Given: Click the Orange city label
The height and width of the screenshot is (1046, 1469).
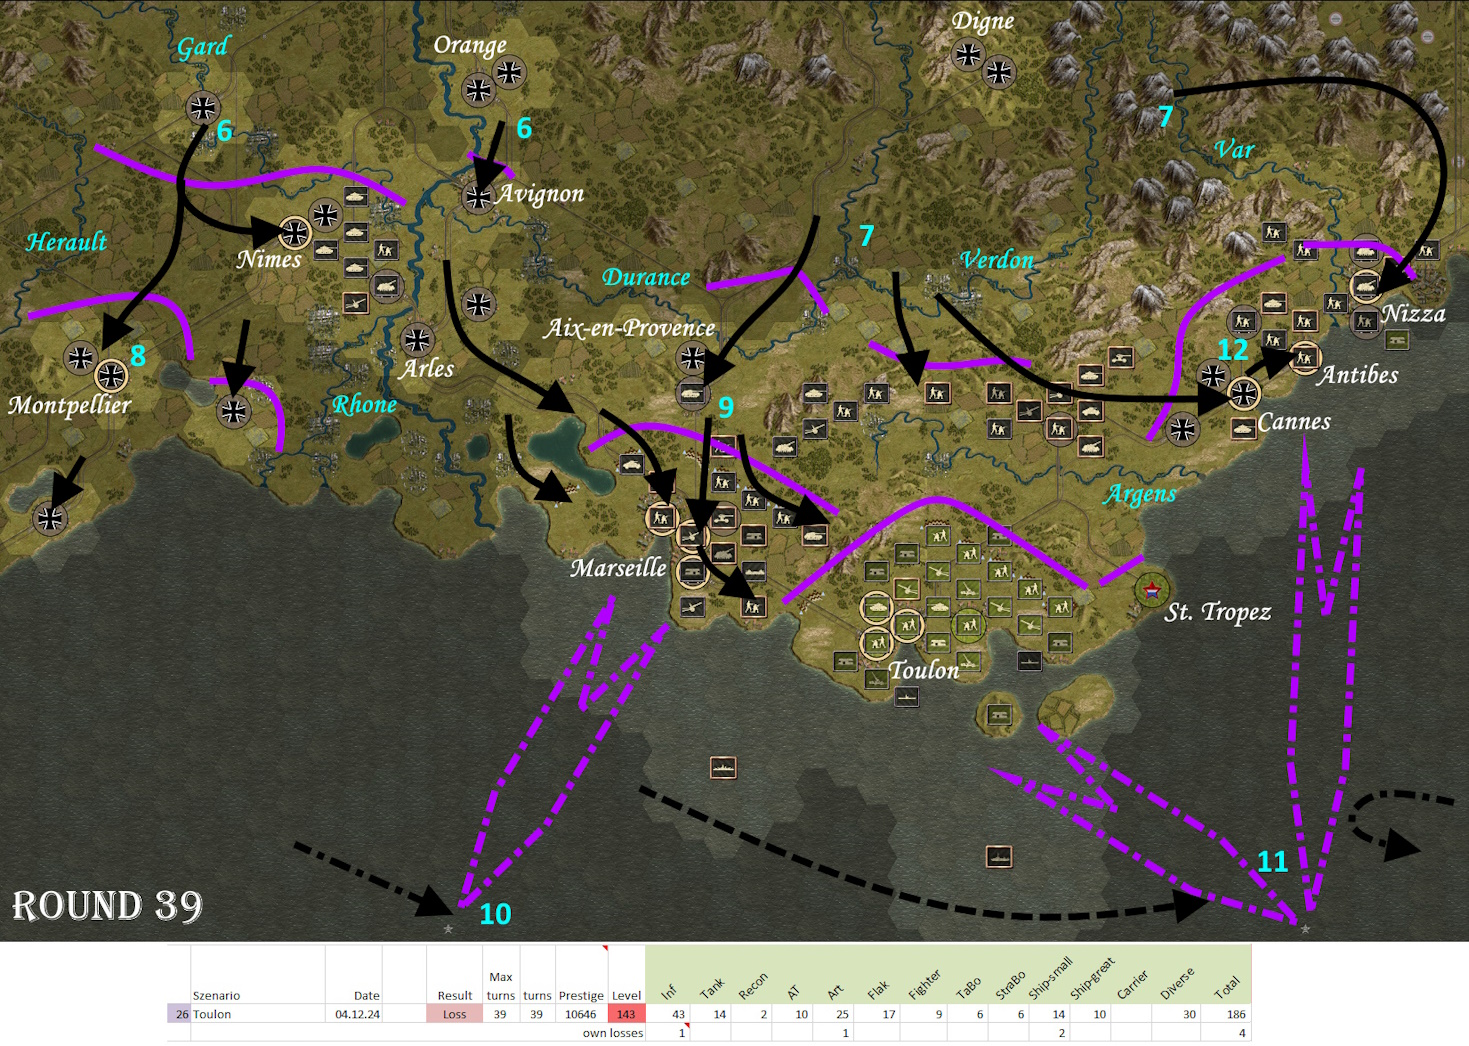Looking at the screenshot, I should (x=470, y=46).
